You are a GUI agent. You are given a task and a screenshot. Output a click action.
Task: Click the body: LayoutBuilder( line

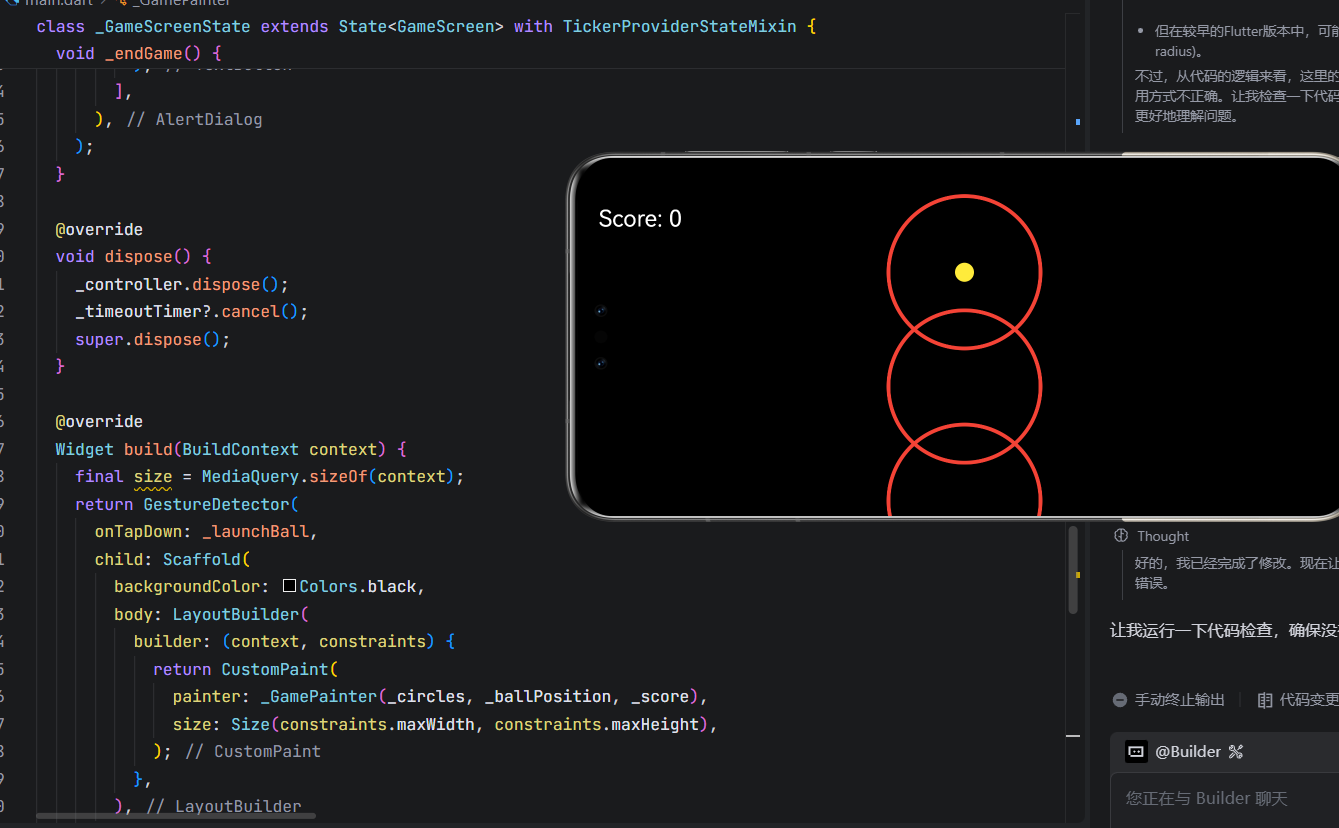(213, 614)
